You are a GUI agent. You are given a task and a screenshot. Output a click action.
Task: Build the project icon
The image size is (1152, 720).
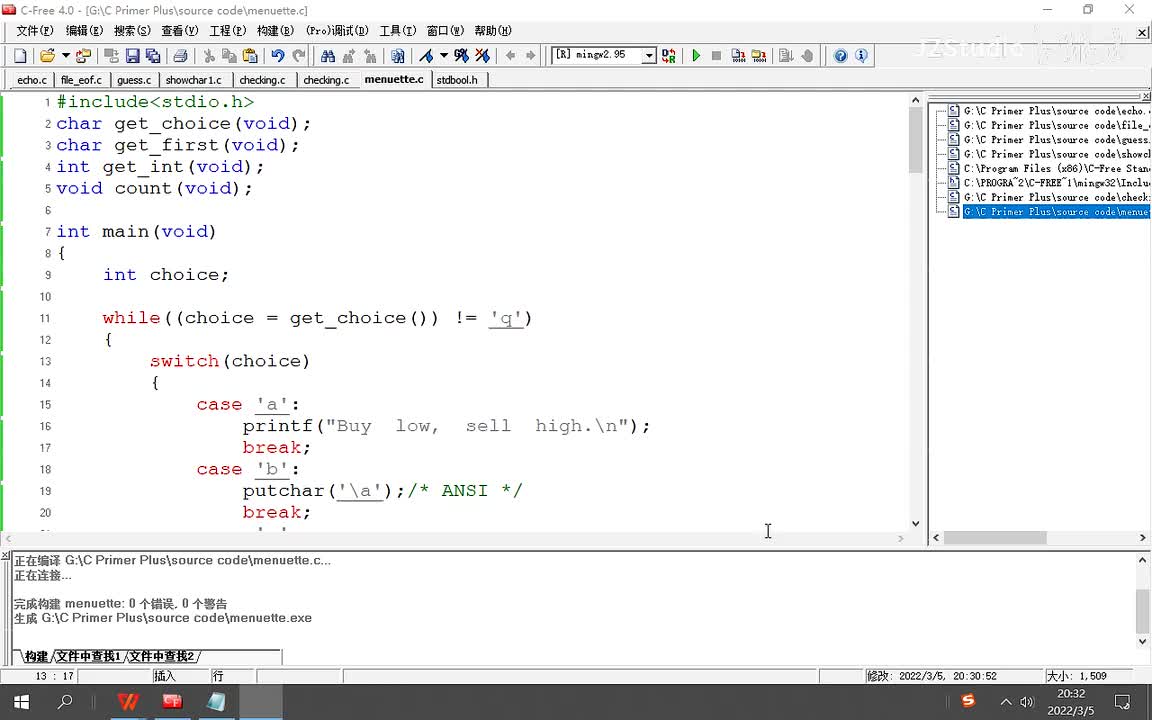tap(759, 56)
